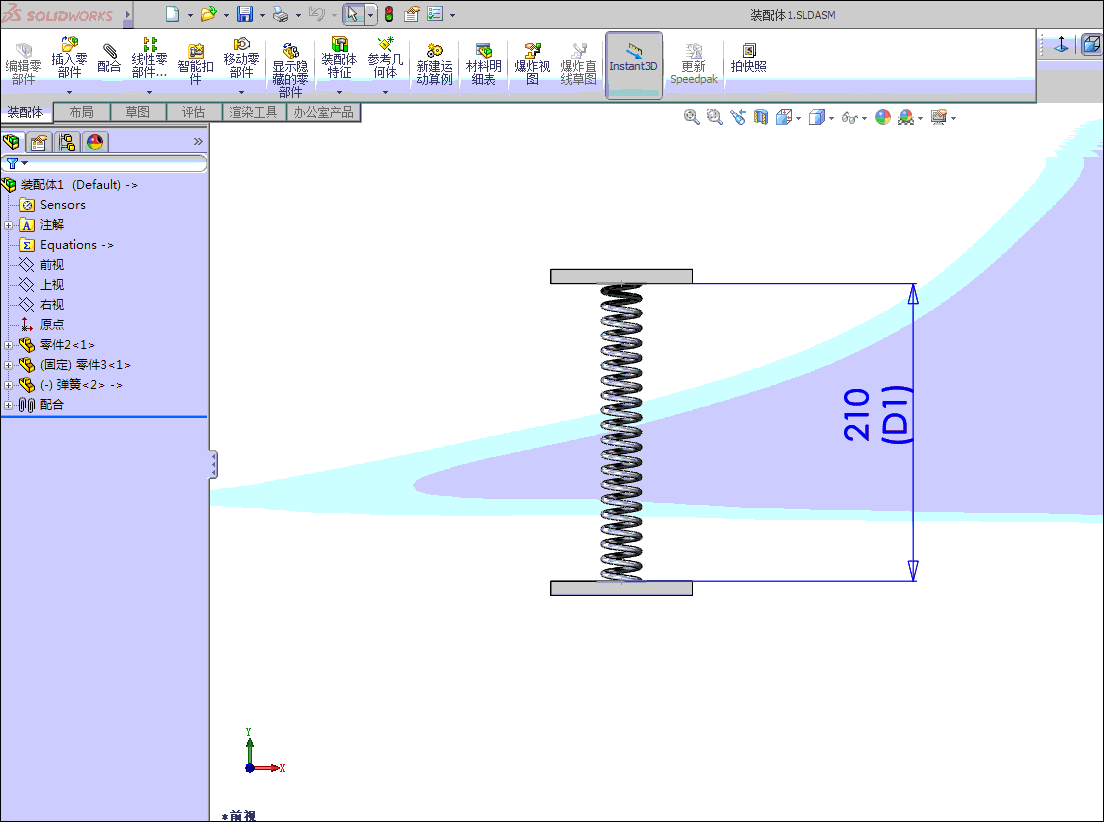Open dropdown arrow beside Save icon
This screenshot has height=822, width=1104.
tap(263, 15)
